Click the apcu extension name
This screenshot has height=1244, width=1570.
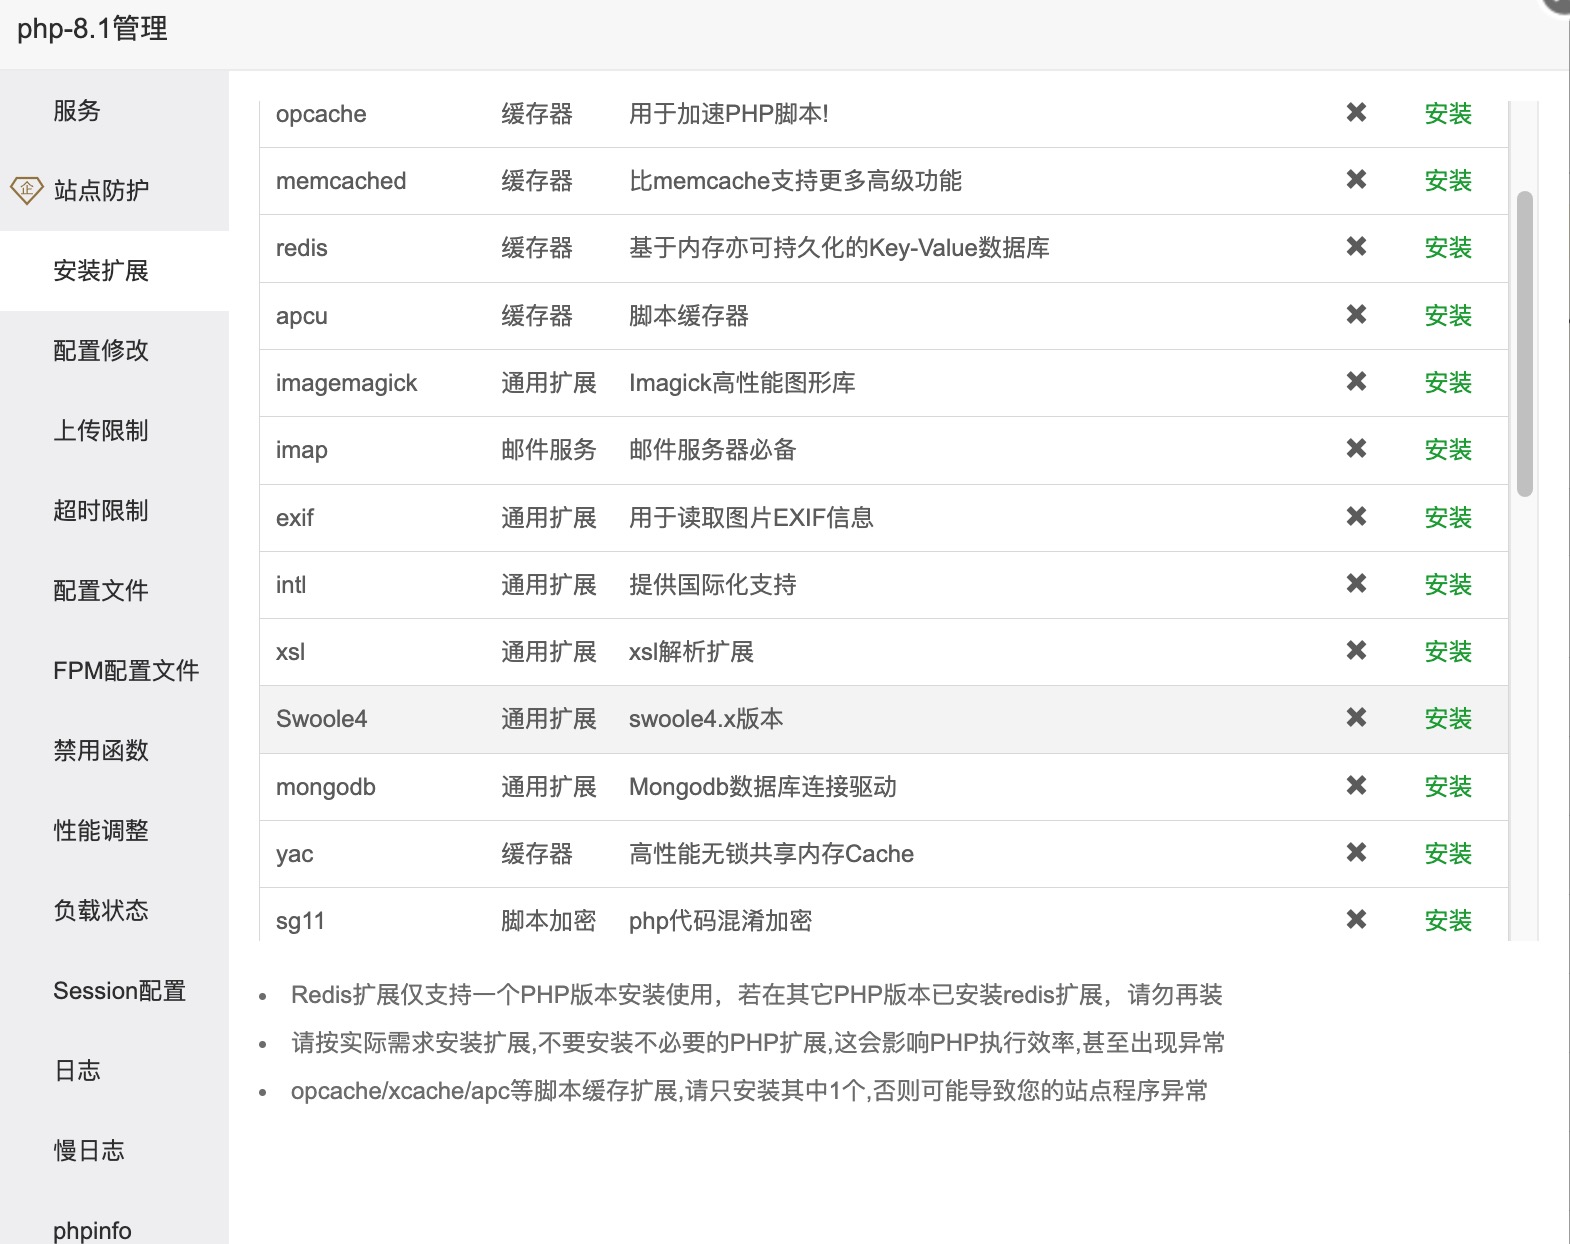302,316
